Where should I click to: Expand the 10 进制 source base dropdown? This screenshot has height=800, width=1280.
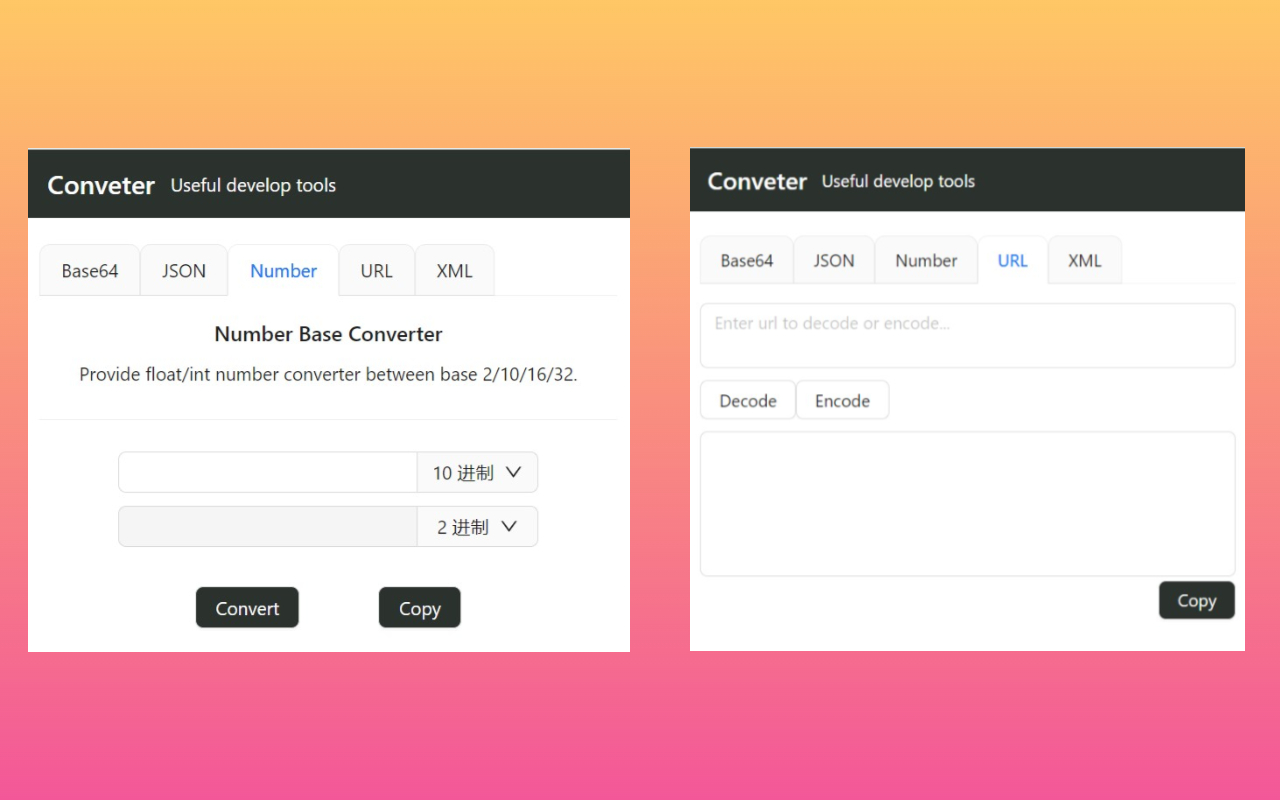coord(477,473)
